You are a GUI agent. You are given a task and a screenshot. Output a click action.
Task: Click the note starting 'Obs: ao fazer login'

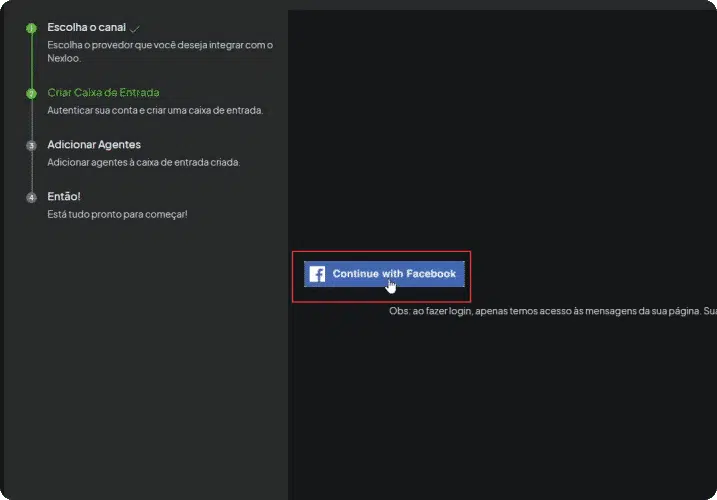coord(553,311)
